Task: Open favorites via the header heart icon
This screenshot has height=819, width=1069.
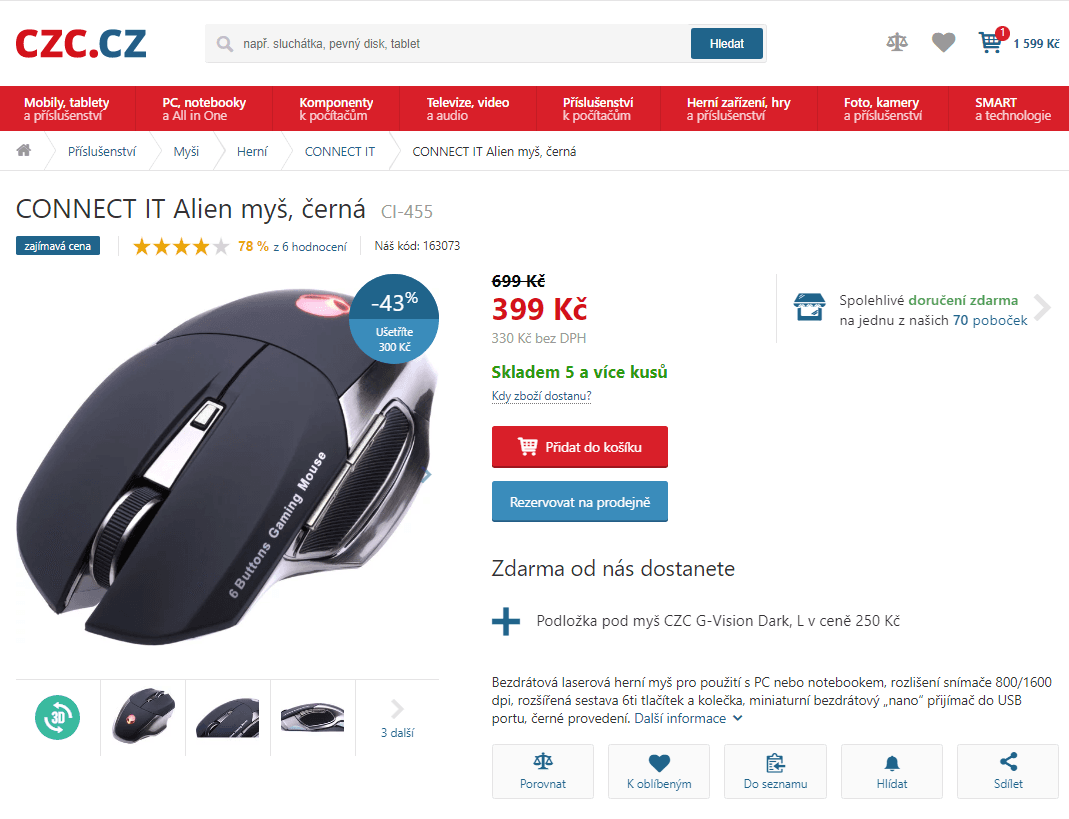Action: coord(944,43)
